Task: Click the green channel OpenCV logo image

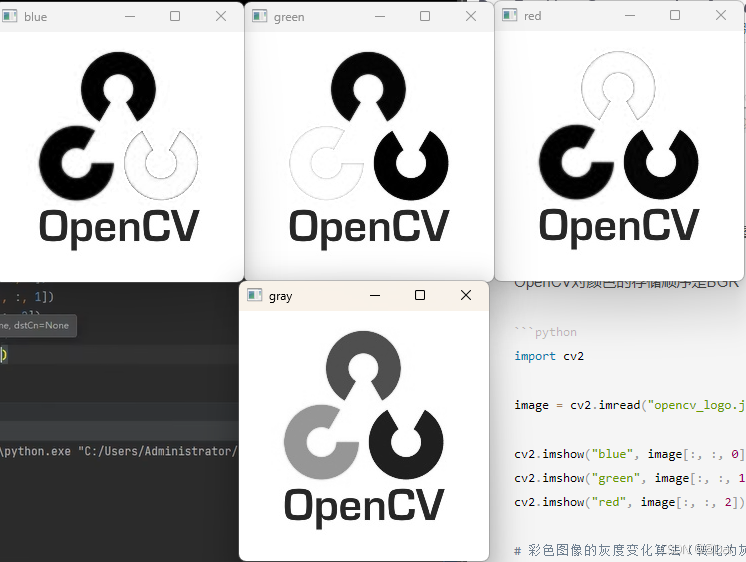Action: pos(369,150)
